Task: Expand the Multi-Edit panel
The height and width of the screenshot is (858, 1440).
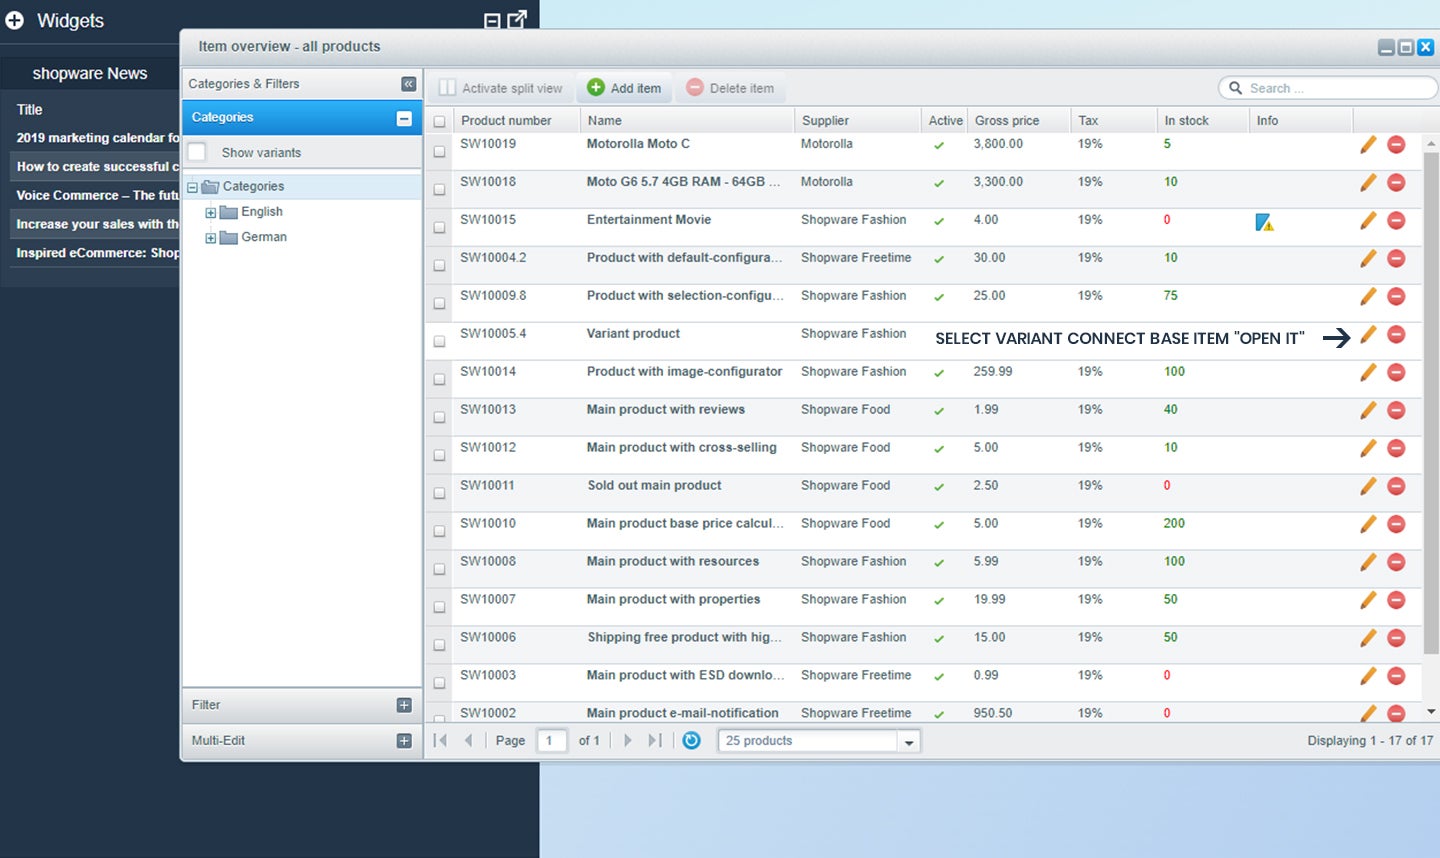Action: (x=404, y=741)
